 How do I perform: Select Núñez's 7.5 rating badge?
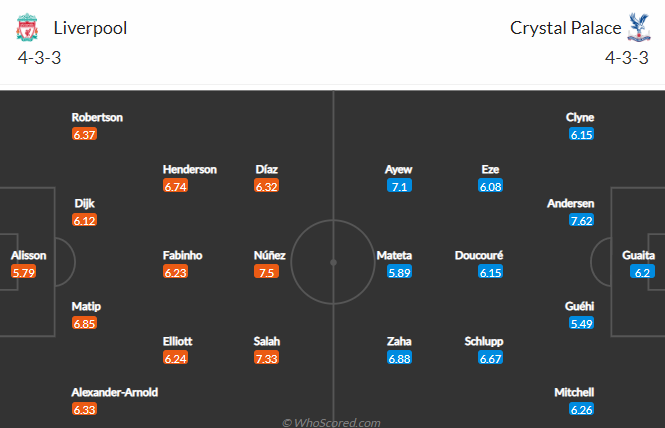pos(266,272)
